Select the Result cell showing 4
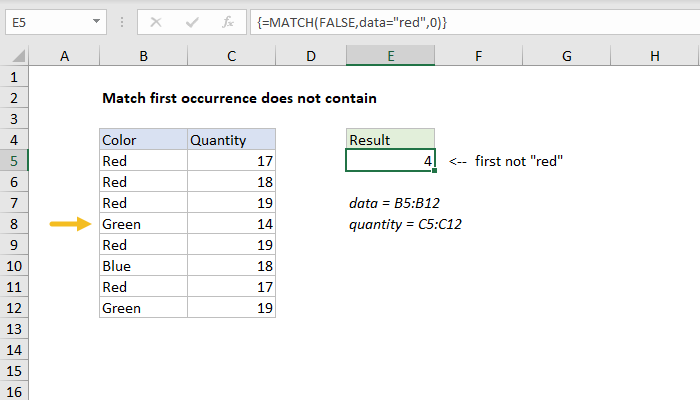700x400 pixels. 390,161
